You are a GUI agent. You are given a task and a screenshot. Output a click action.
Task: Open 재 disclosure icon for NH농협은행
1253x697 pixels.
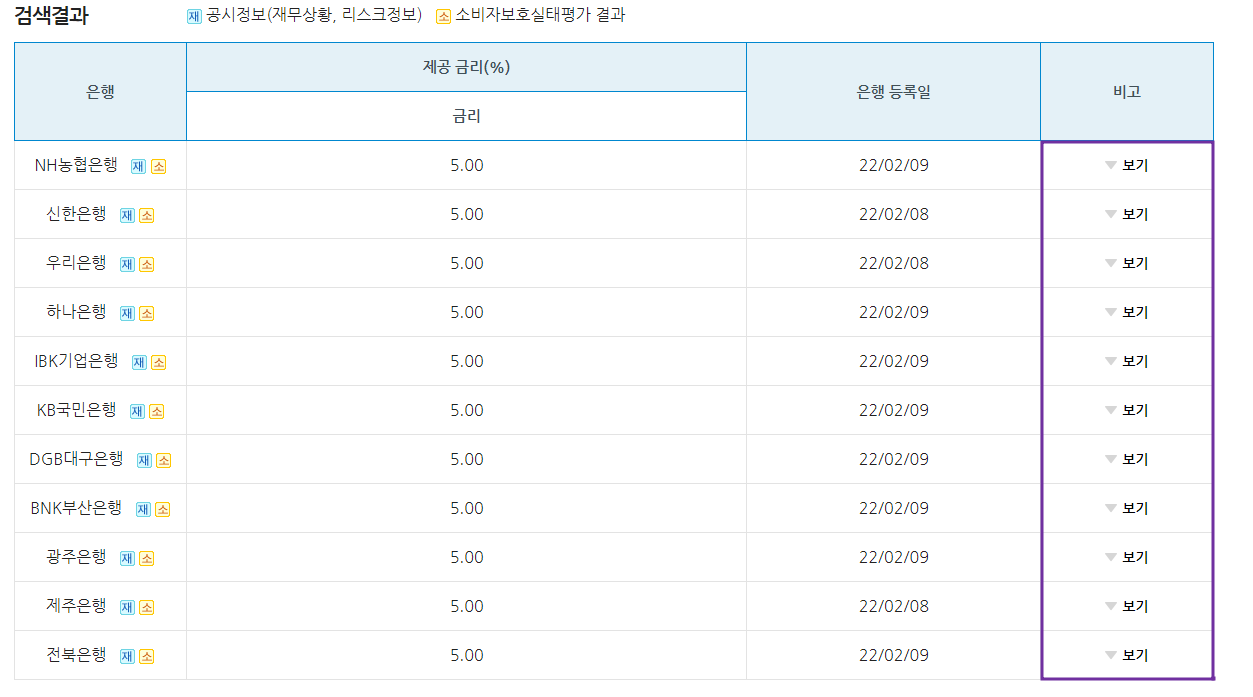(x=138, y=166)
